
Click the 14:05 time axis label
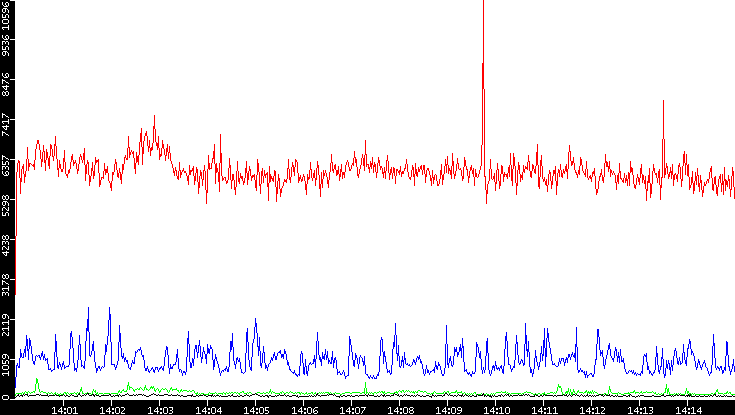[x=255, y=410]
